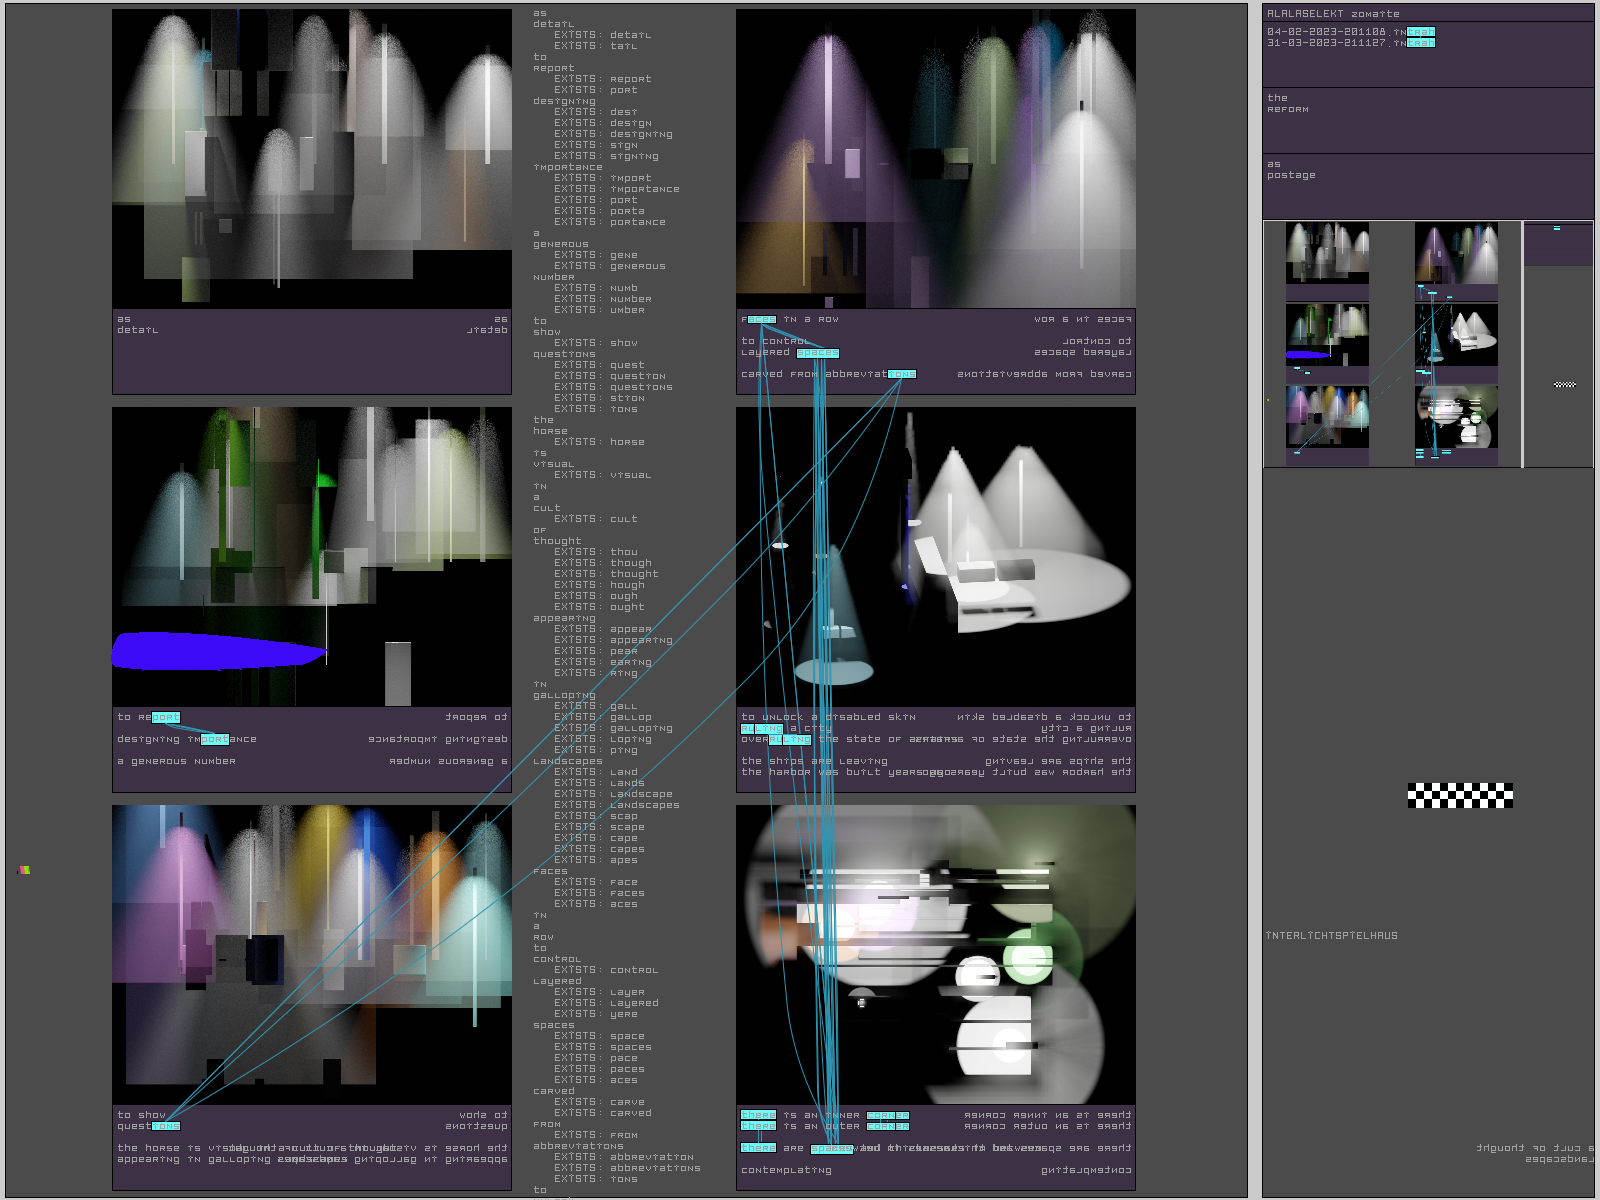Click highlighted 'corner' in 'inner corner' line

pos(888,1115)
